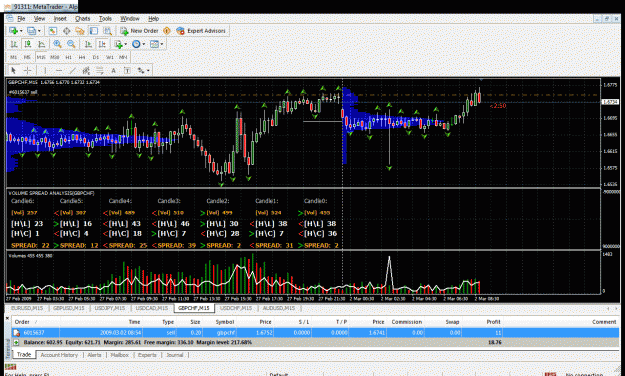Switch to the AUDUSD,M15 chart tab
Screen dimensions: 625x376
[279, 308]
